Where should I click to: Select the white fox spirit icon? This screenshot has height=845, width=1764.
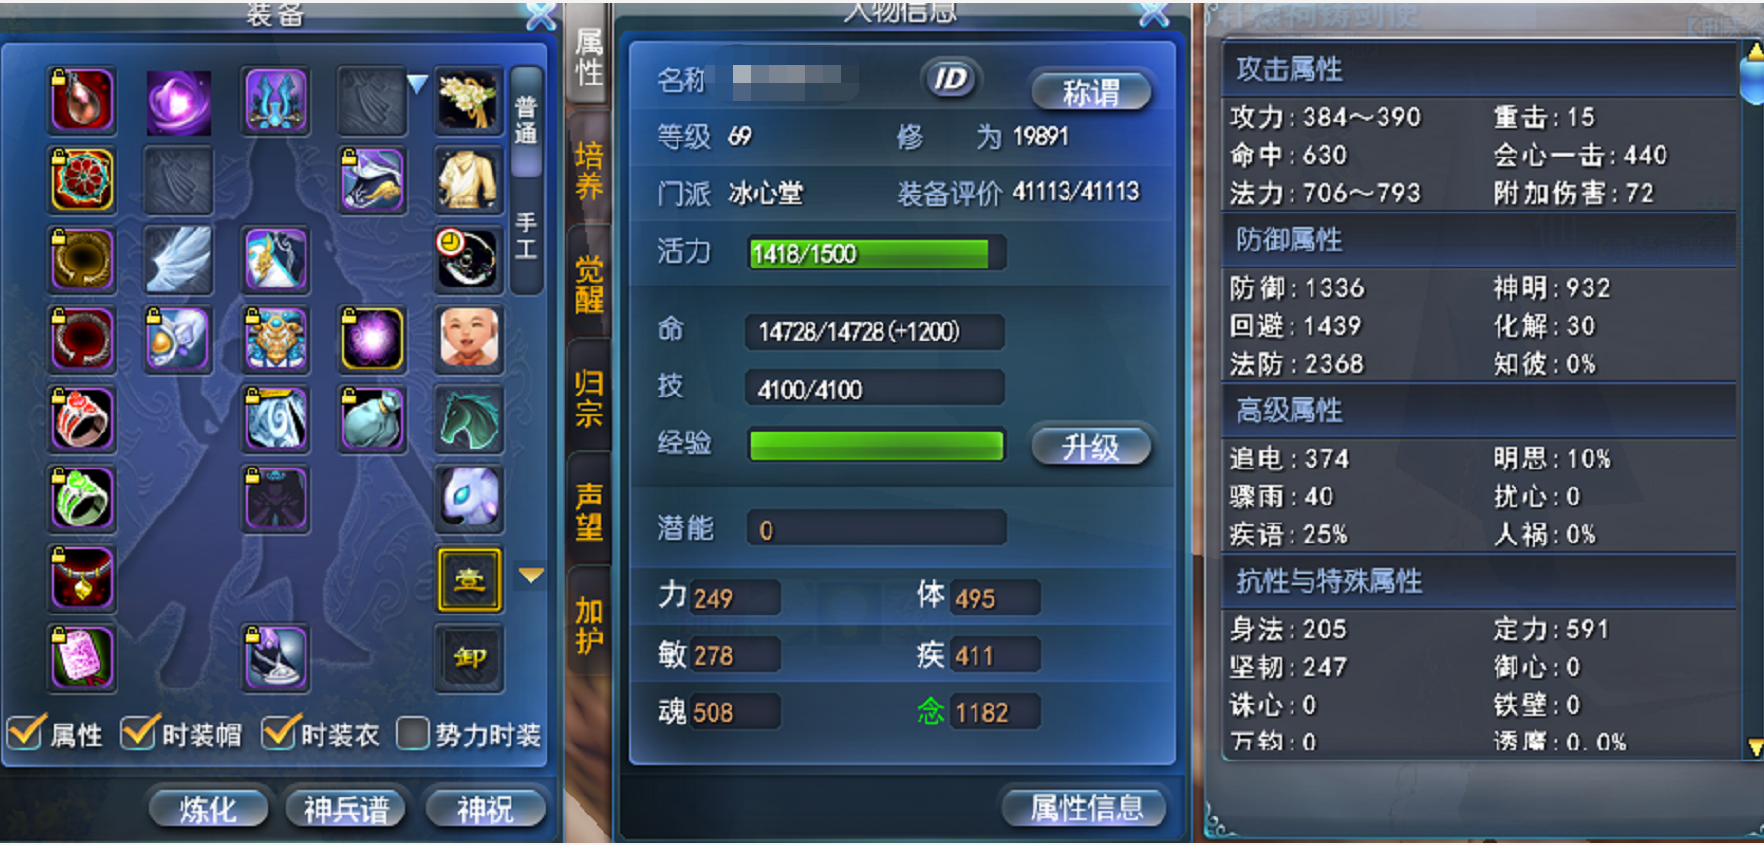click(469, 498)
